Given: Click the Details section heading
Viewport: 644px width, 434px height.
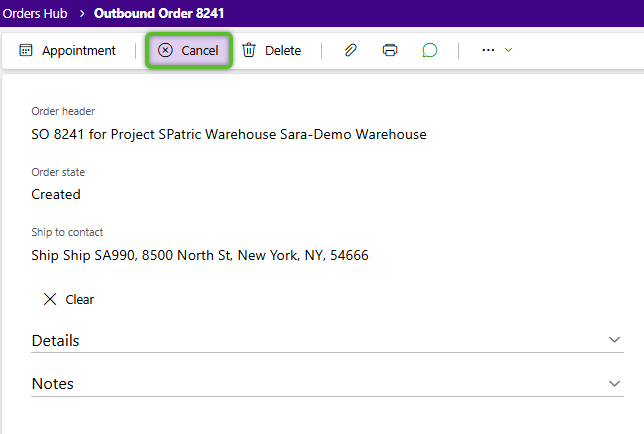Looking at the screenshot, I should pyautogui.click(x=55, y=341).
